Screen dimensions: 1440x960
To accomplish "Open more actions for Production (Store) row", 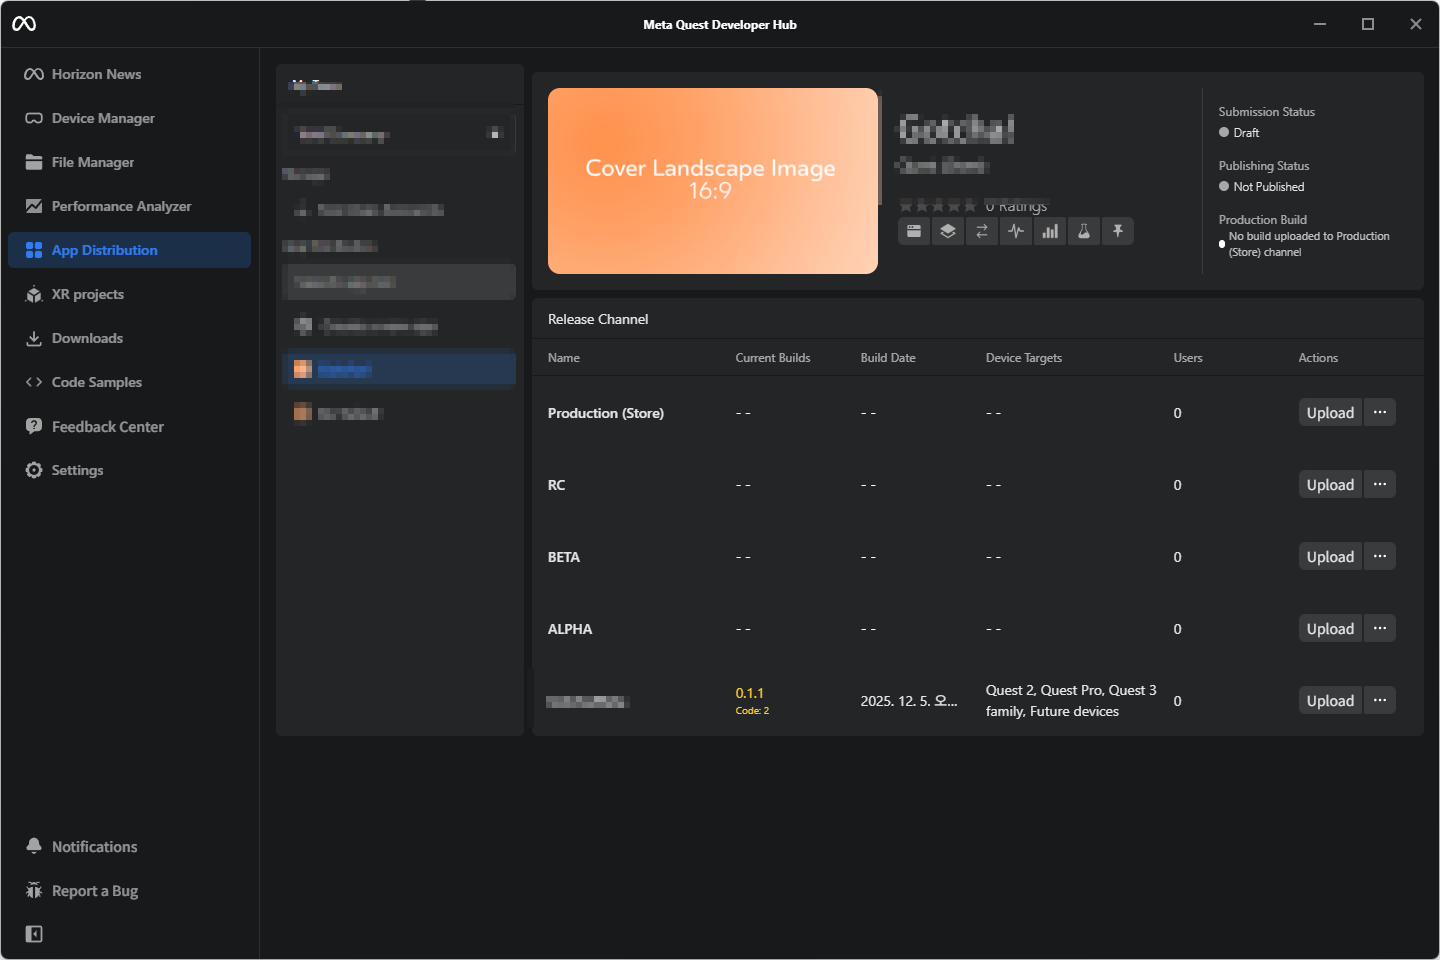I will click(x=1380, y=413).
